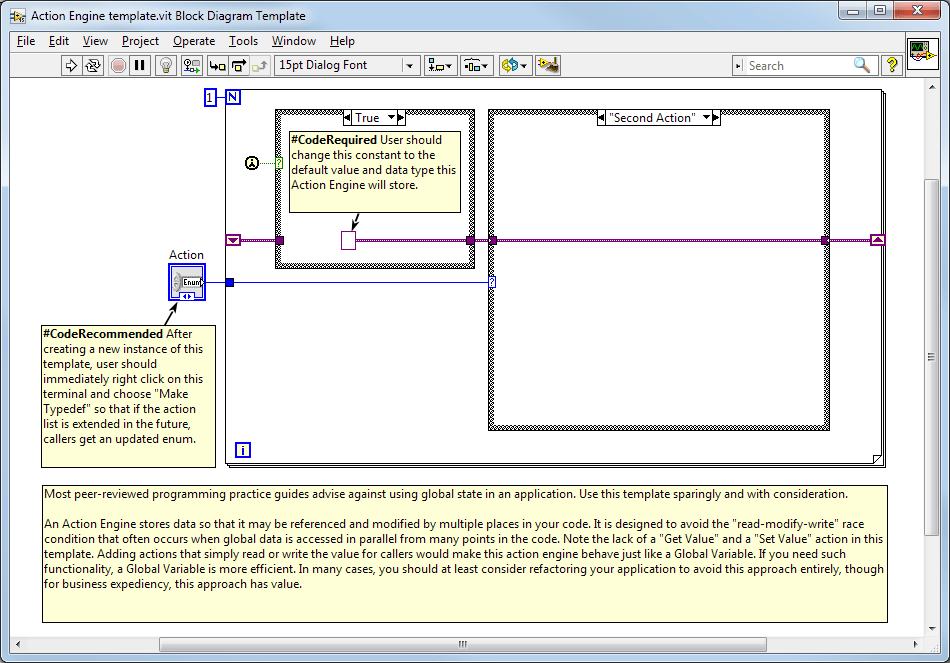Viewport: 950px width, 663px height.
Task: Click the For Loop N count terminal
Action: [233, 97]
